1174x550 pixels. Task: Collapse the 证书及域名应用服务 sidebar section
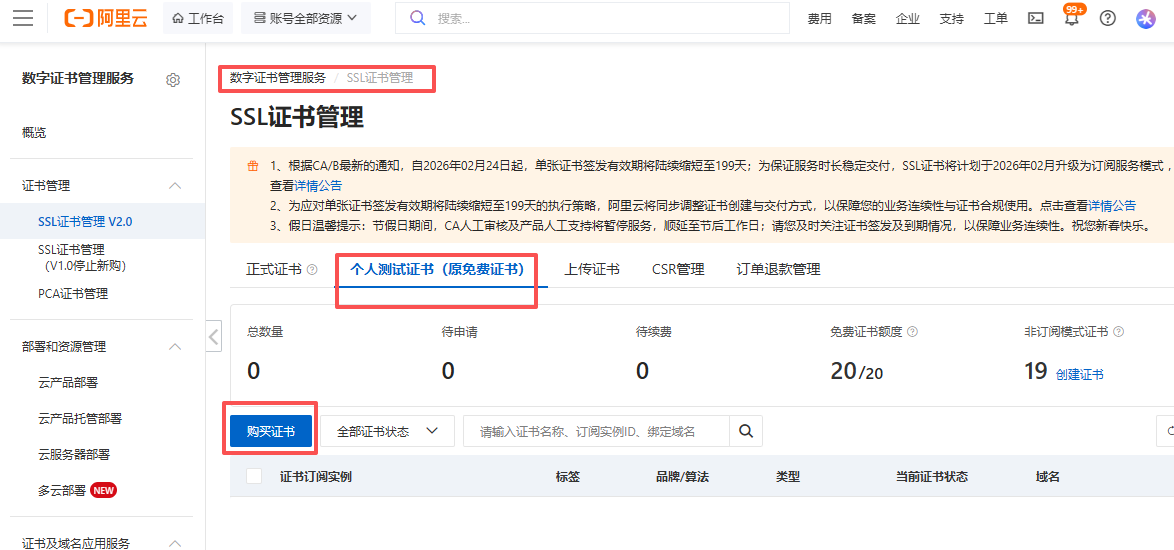[x=174, y=543]
